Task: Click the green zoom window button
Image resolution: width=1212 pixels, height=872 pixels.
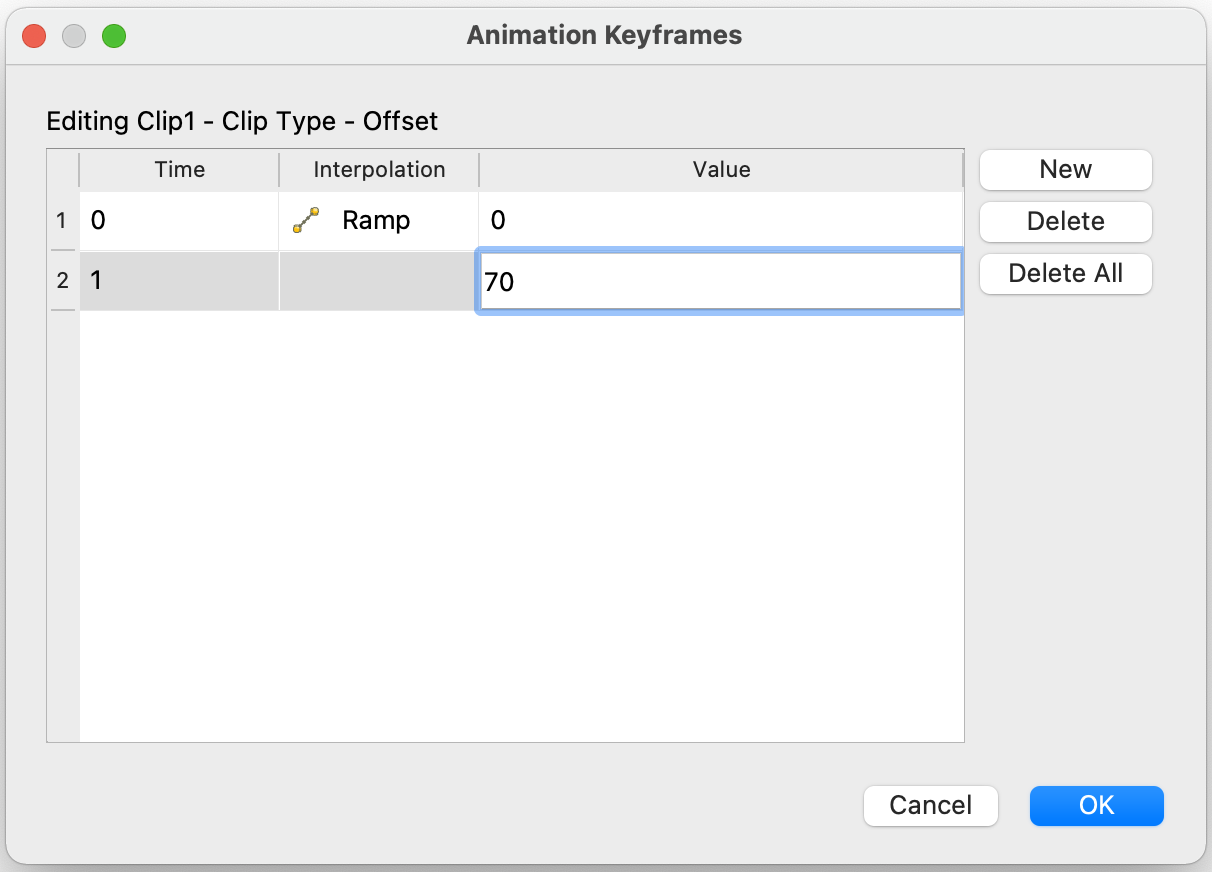Action: (x=114, y=37)
